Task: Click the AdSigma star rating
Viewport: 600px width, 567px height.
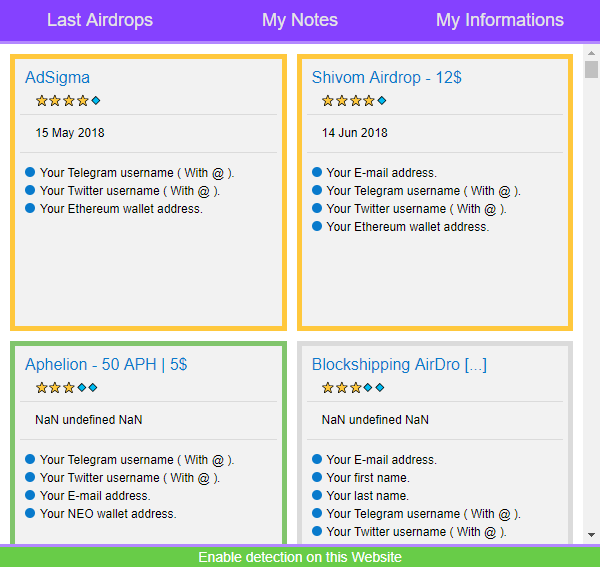Action: tap(68, 101)
